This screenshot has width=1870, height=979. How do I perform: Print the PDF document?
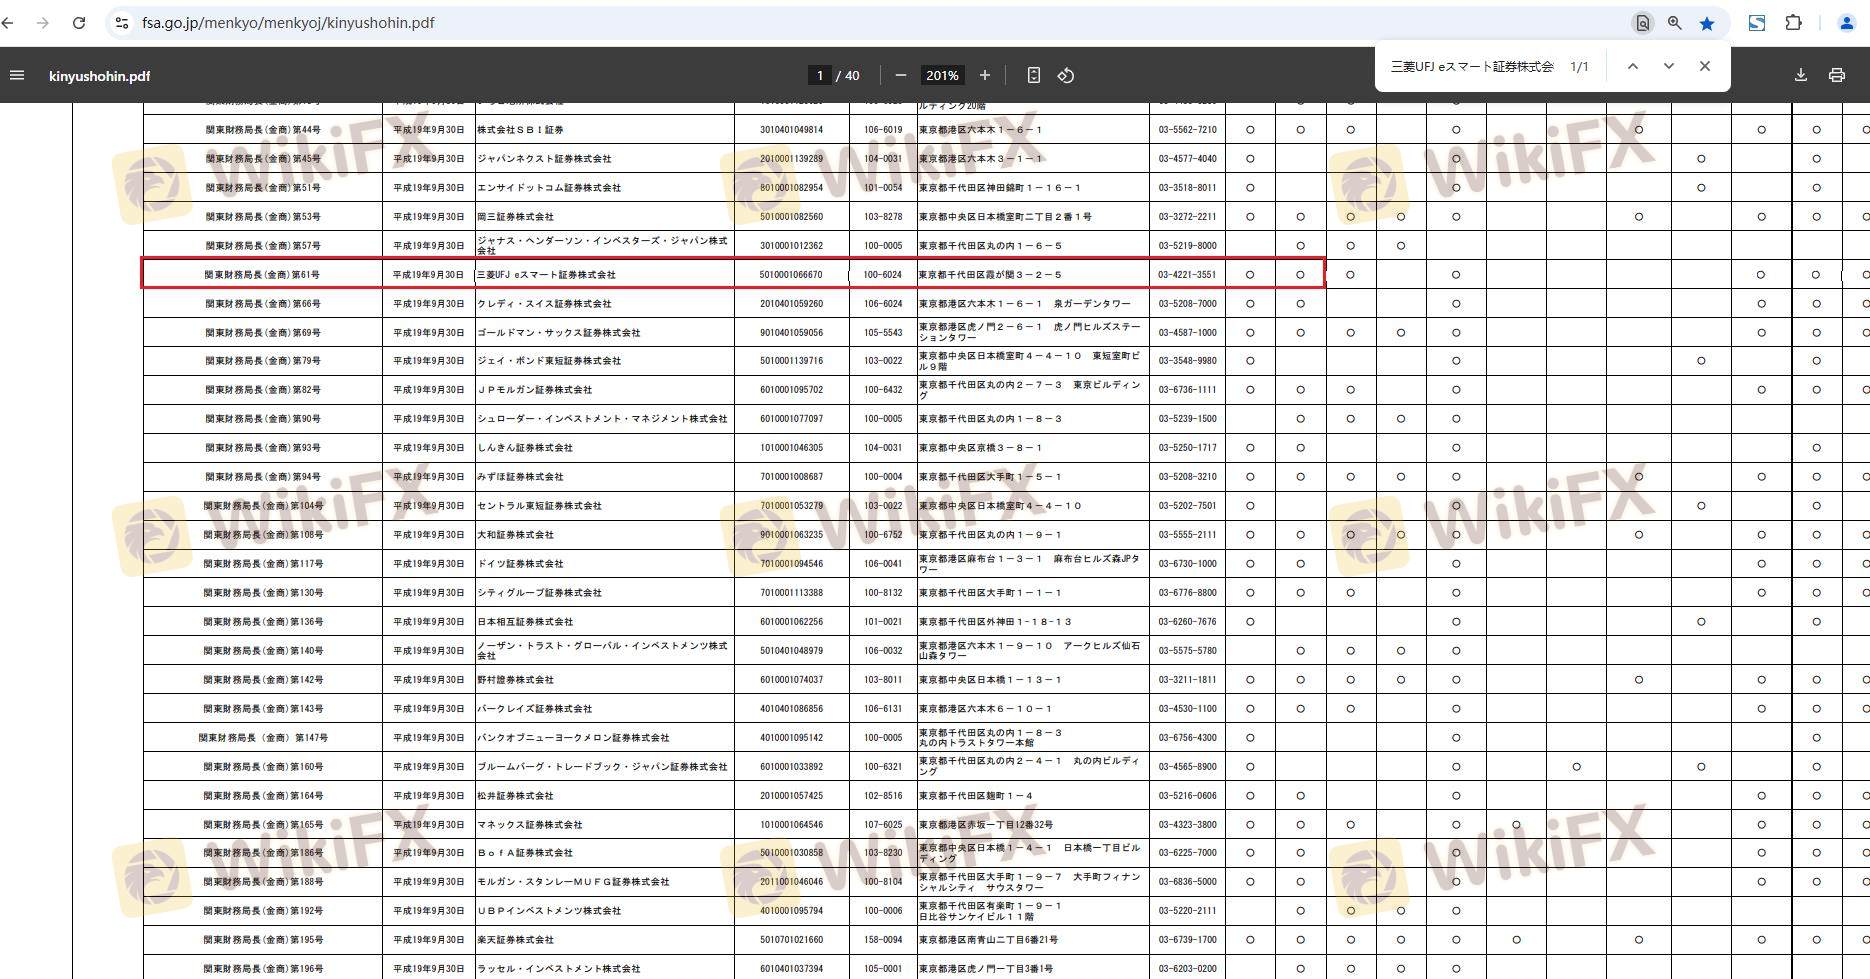(1837, 75)
